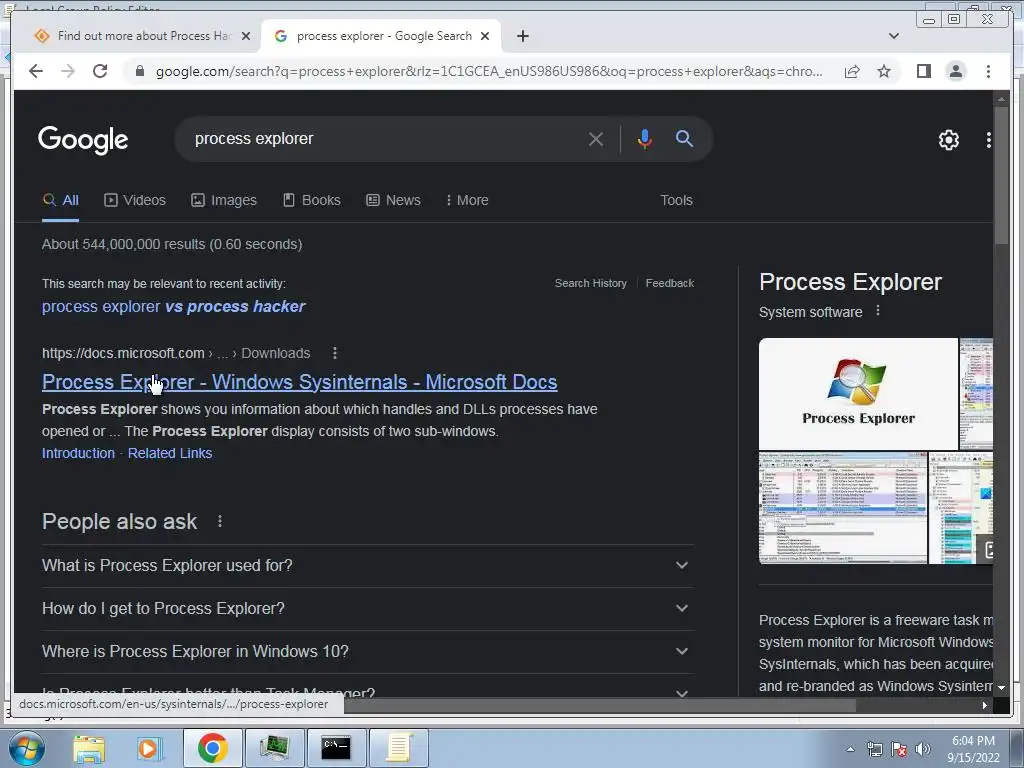Image resolution: width=1024 pixels, height=768 pixels.
Task: Click the magnifier search button
Action: (684, 138)
